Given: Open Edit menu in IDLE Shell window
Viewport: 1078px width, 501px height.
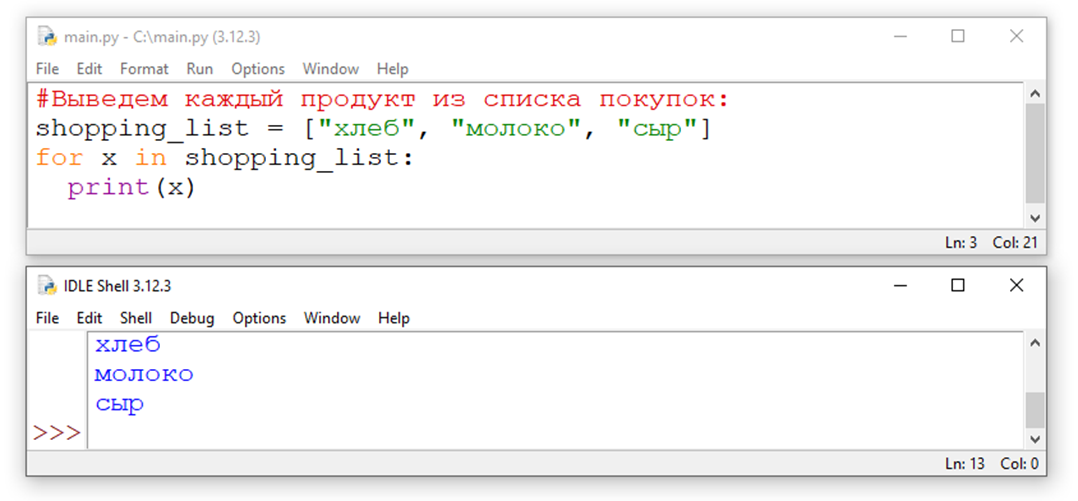Looking at the screenshot, I should (x=89, y=318).
